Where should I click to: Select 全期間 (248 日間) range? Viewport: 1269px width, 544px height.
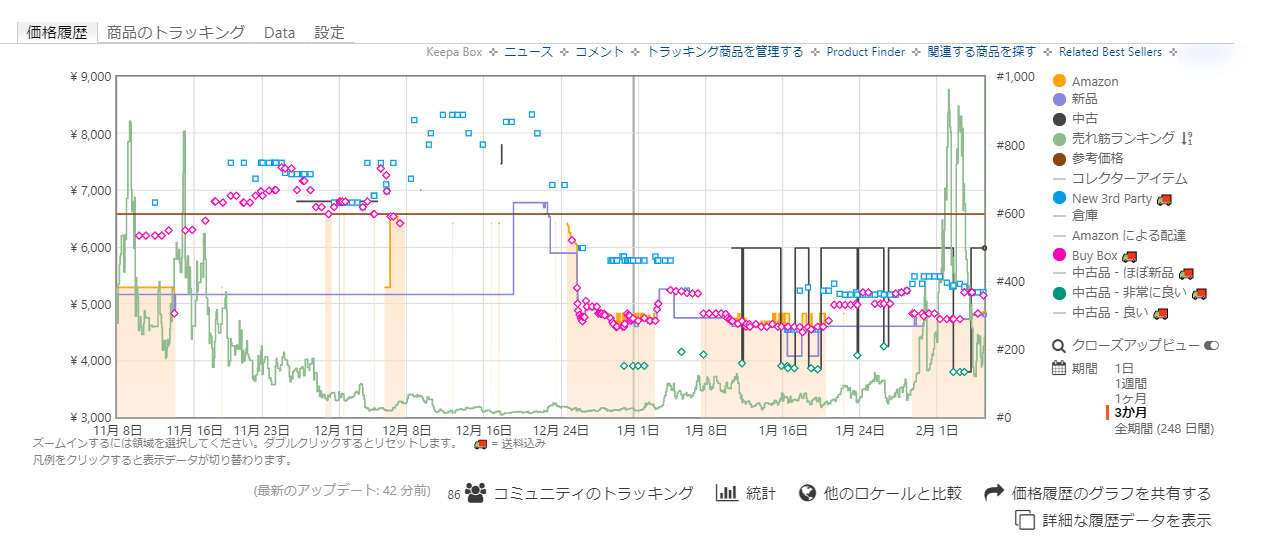(x=1164, y=428)
